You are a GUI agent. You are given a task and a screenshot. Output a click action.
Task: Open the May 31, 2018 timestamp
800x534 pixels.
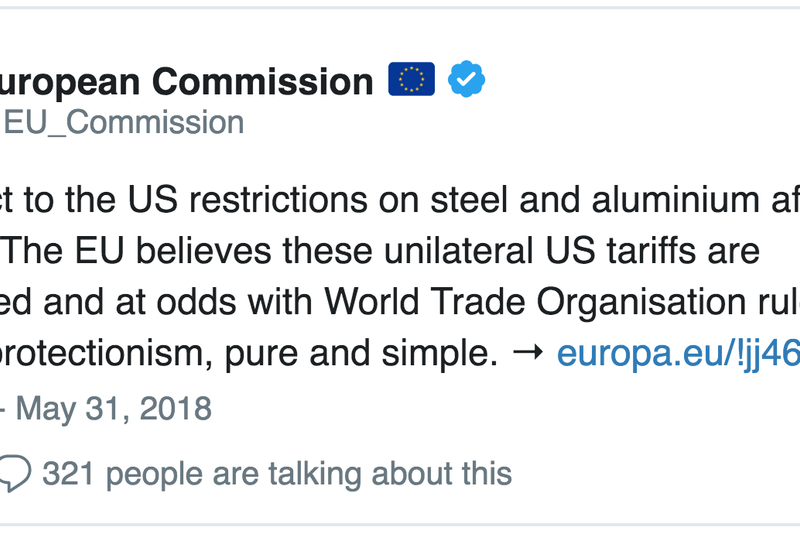click(114, 408)
